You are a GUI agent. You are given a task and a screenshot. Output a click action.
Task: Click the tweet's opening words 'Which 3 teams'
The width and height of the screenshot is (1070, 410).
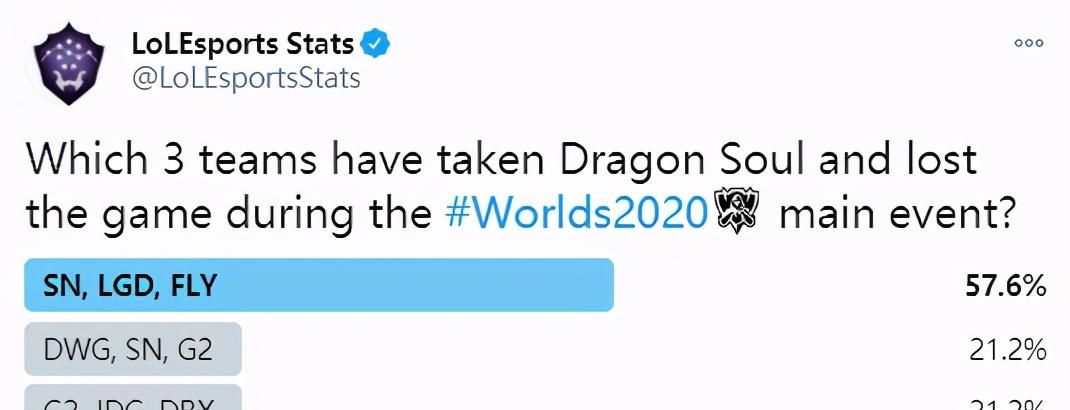coord(171,160)
